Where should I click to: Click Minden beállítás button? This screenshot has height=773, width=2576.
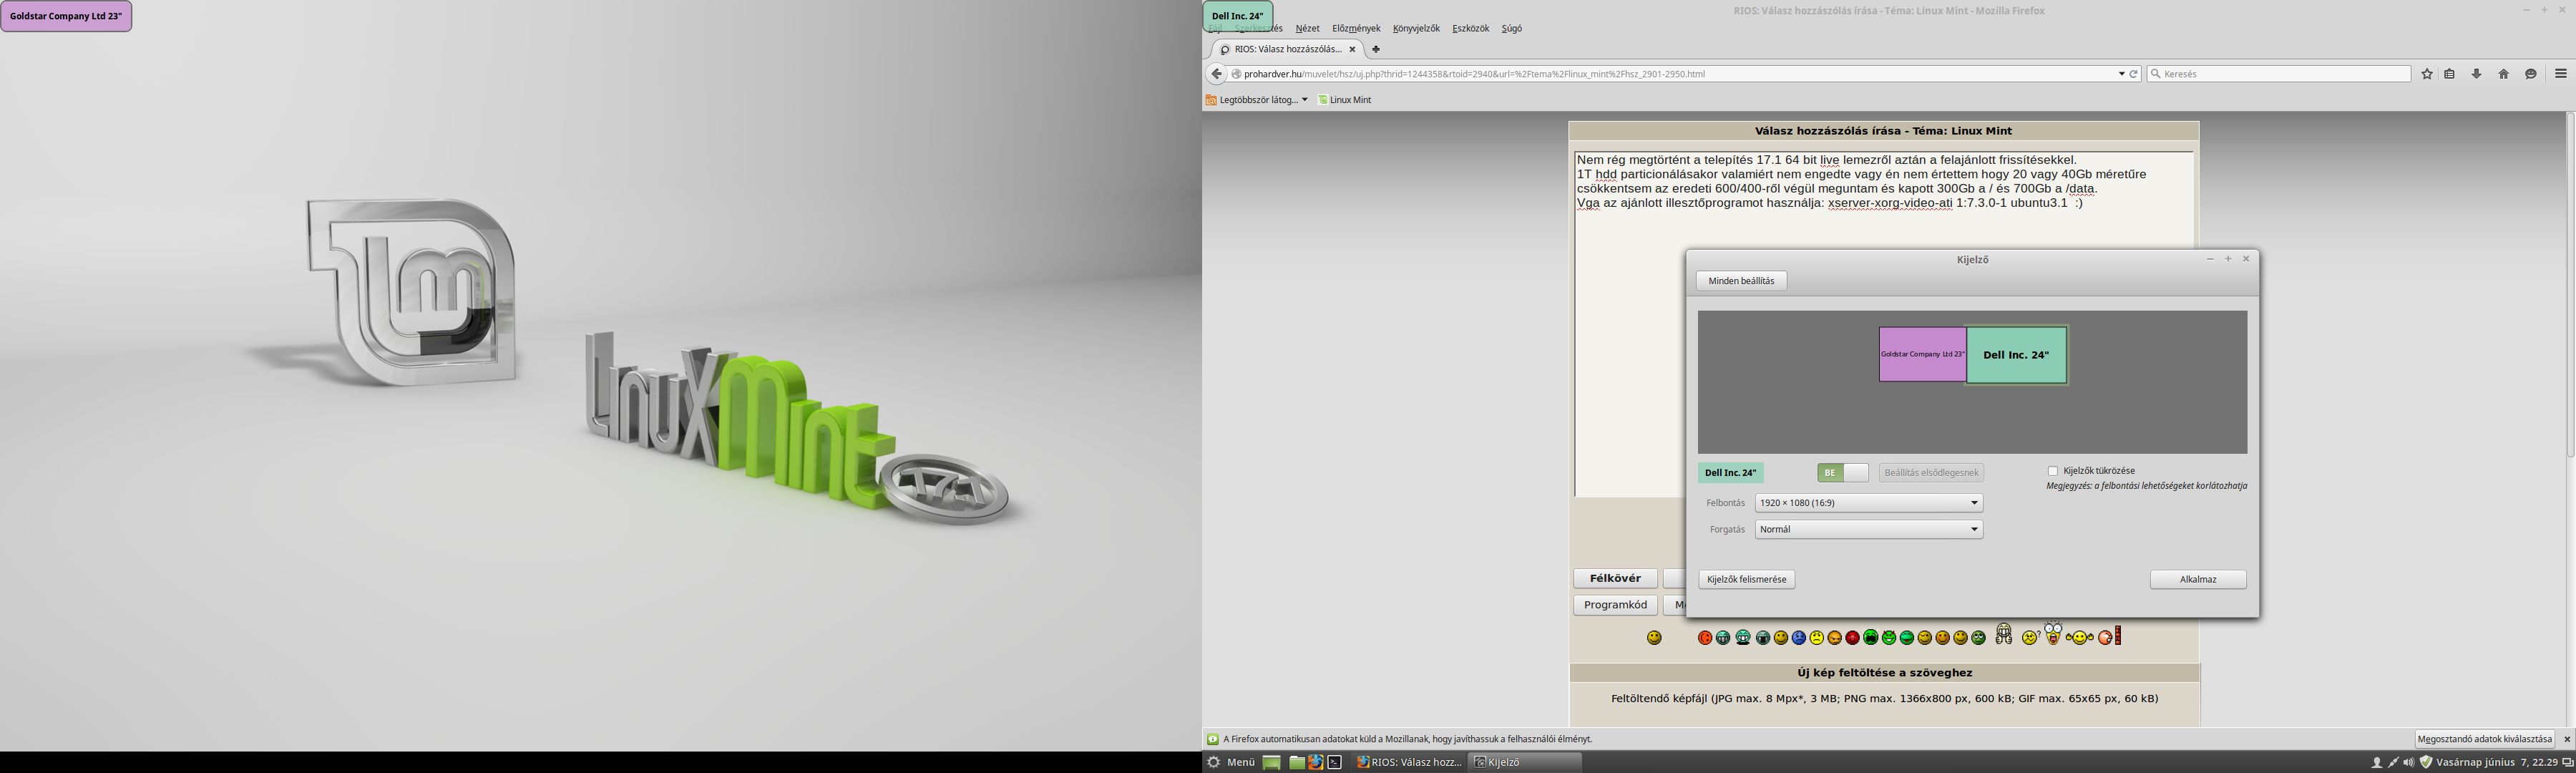(1741, 281)
